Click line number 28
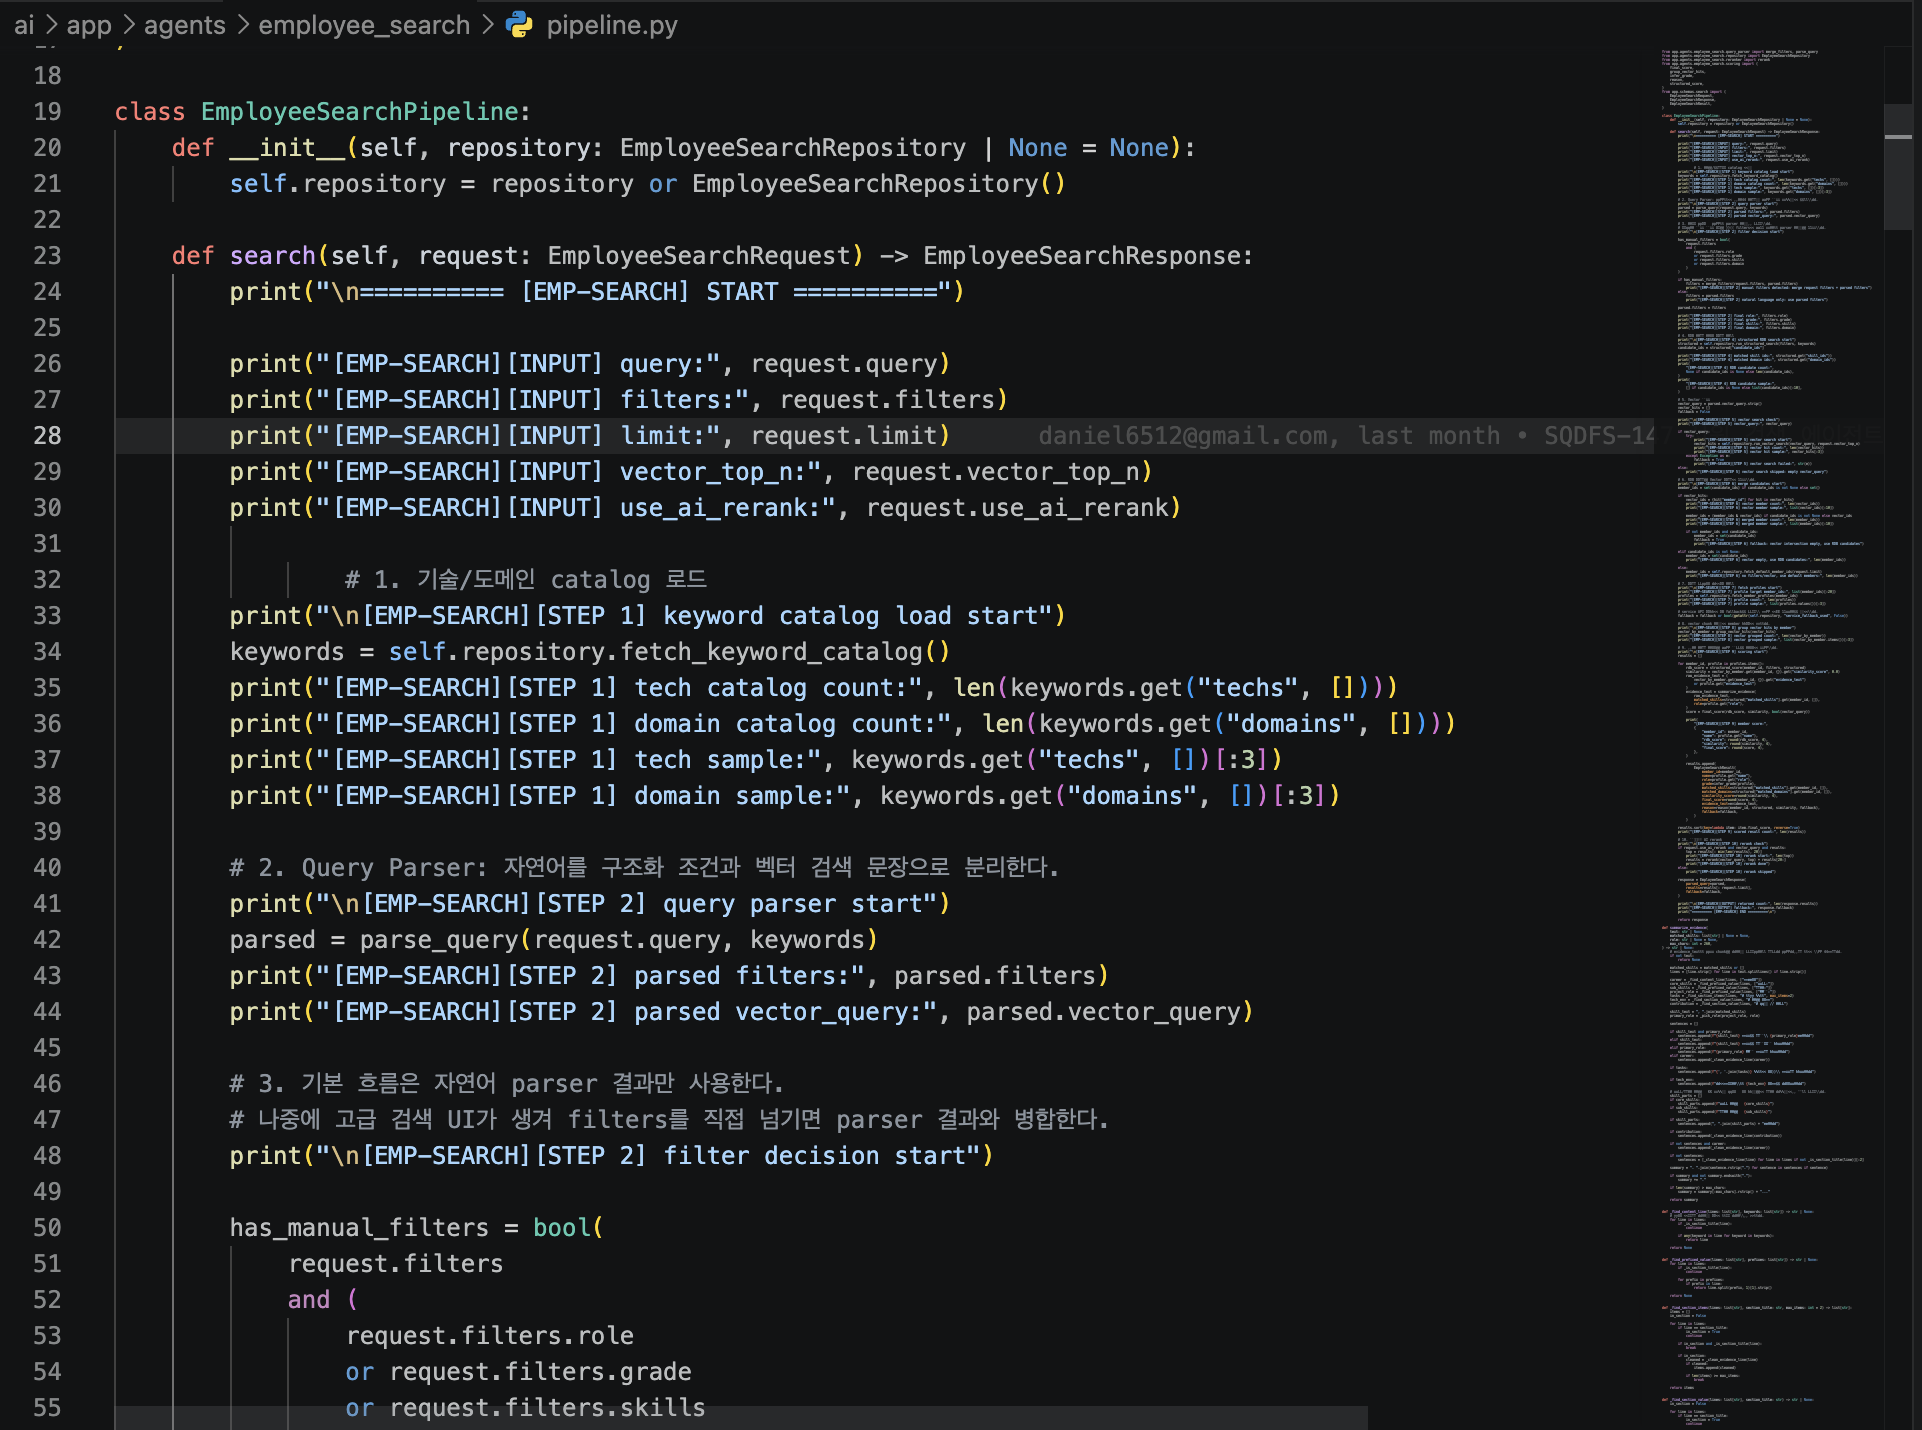 [x=47, y=436]
